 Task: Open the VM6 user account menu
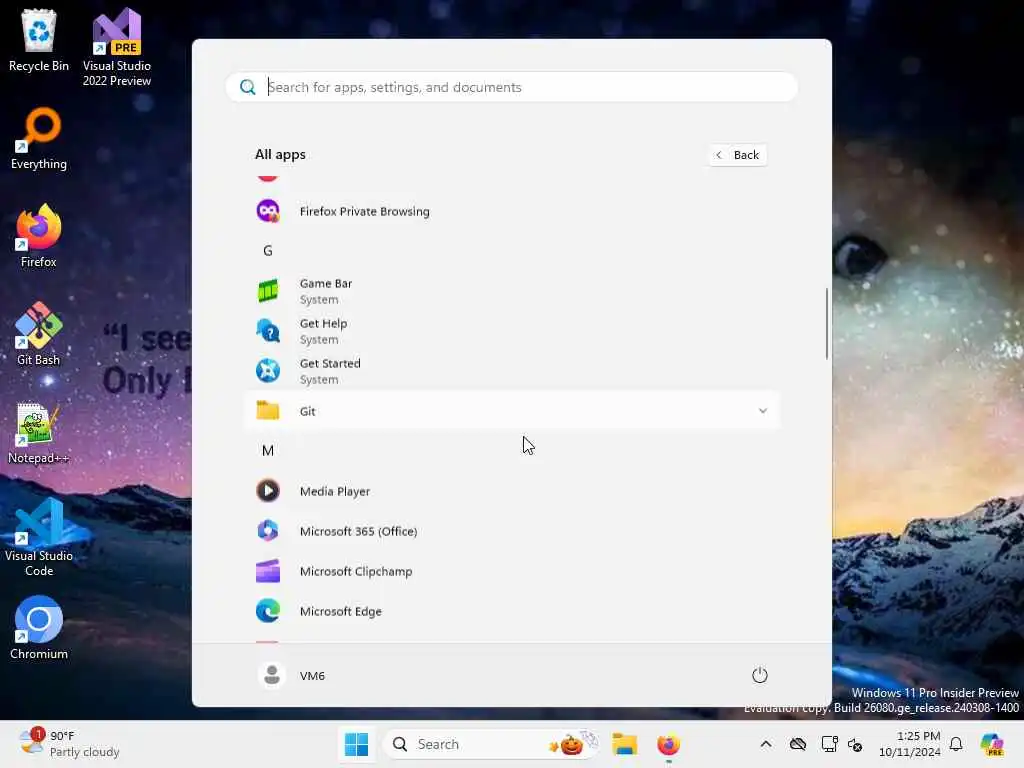[291, 675]
